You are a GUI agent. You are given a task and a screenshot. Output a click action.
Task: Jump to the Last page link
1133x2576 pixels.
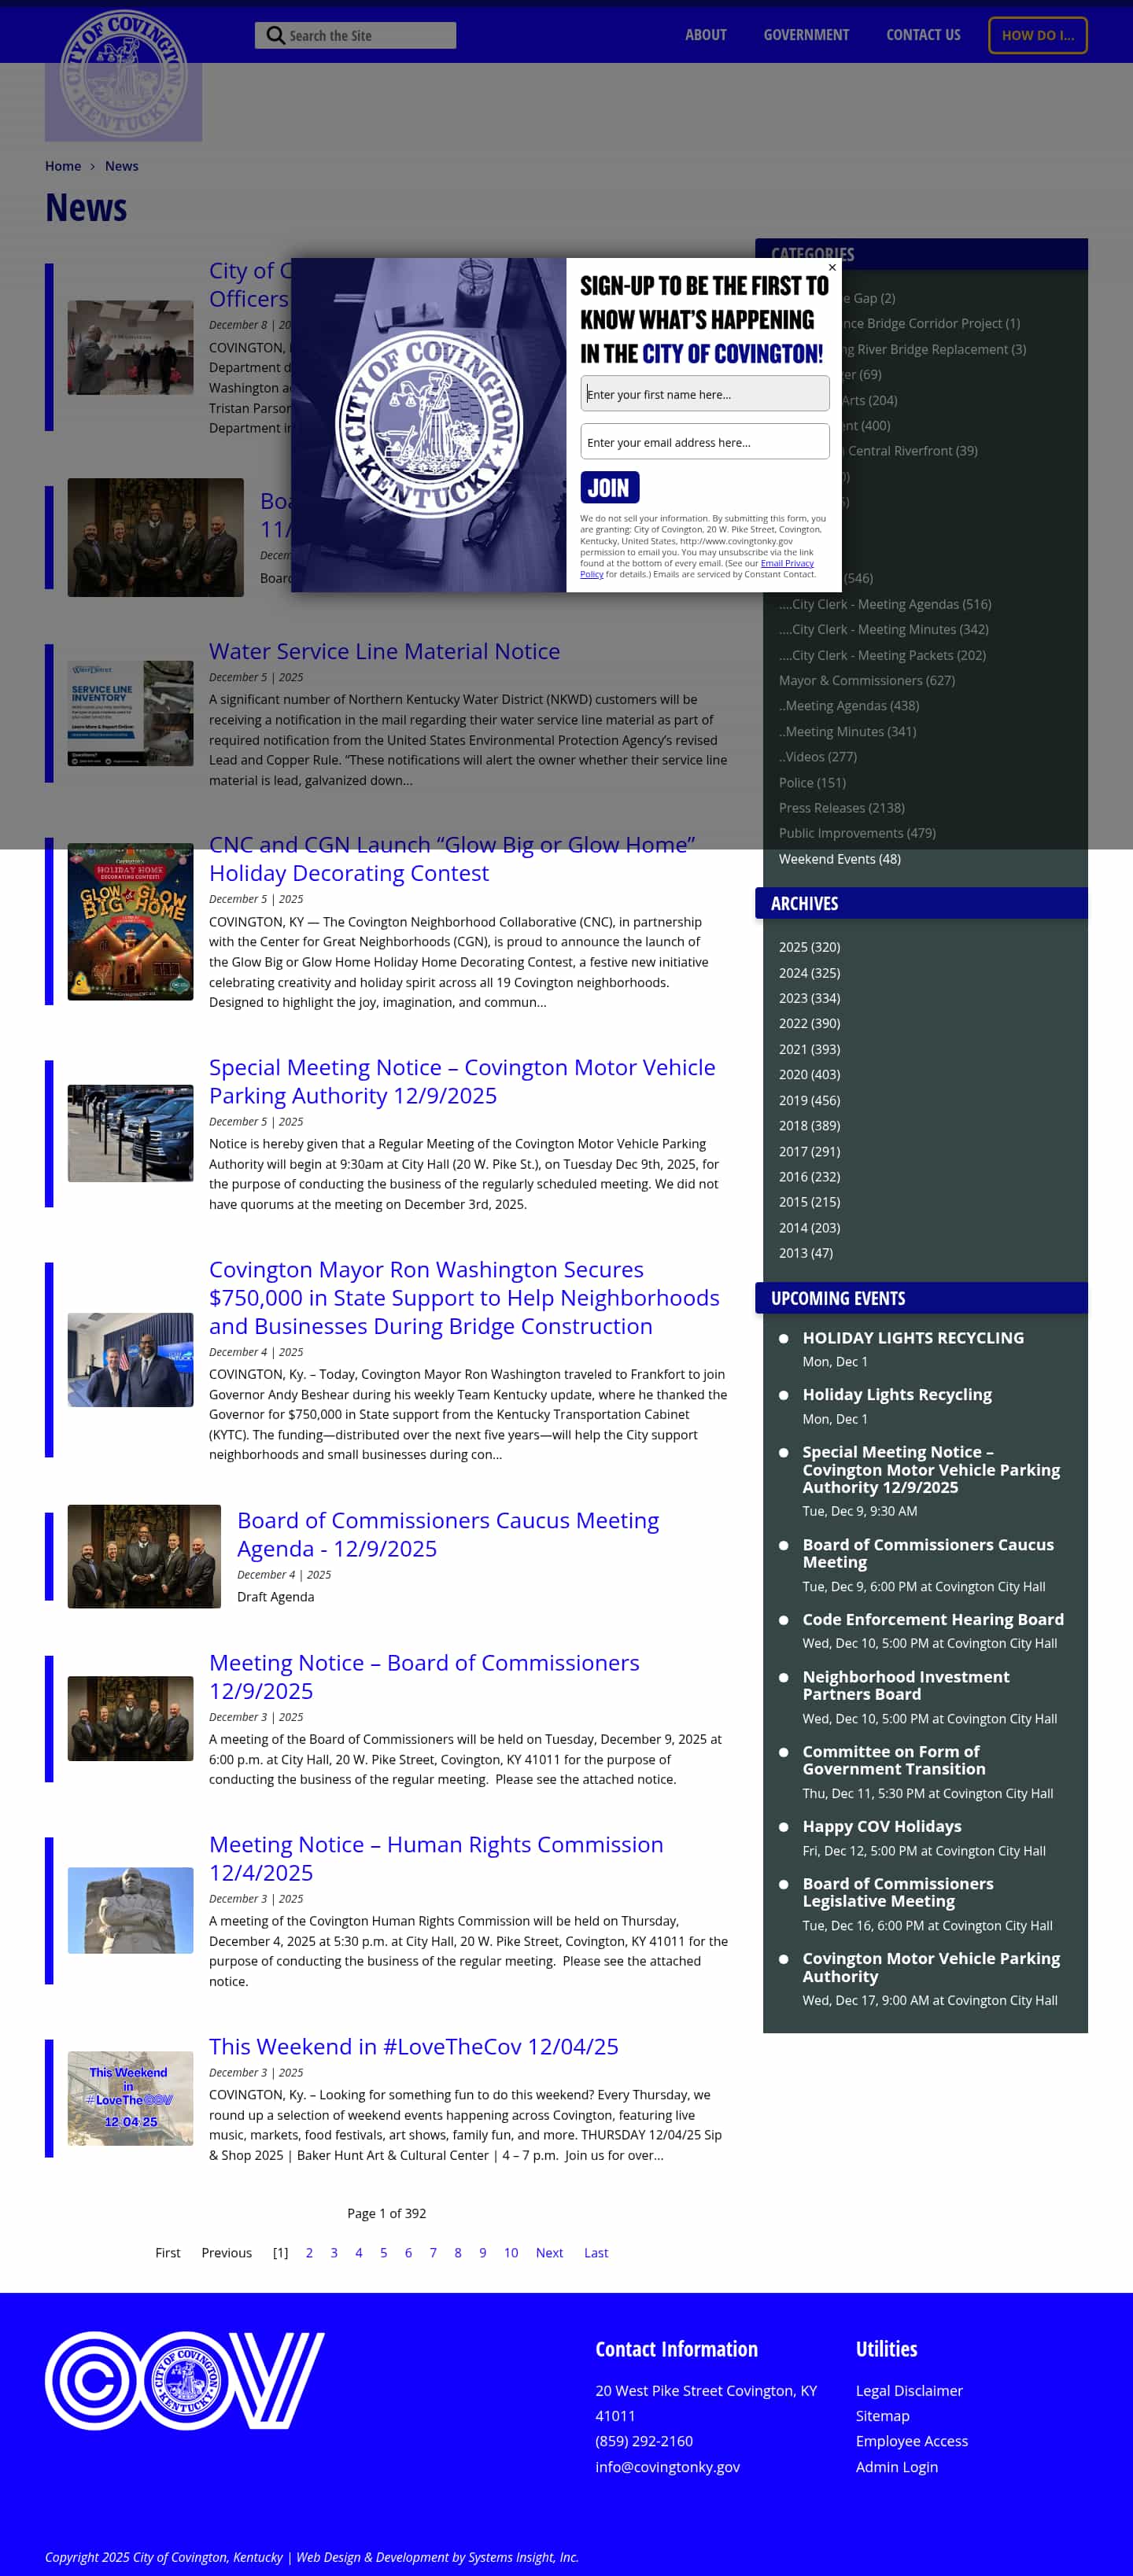pyautogui.click(x=596, y=2253)
